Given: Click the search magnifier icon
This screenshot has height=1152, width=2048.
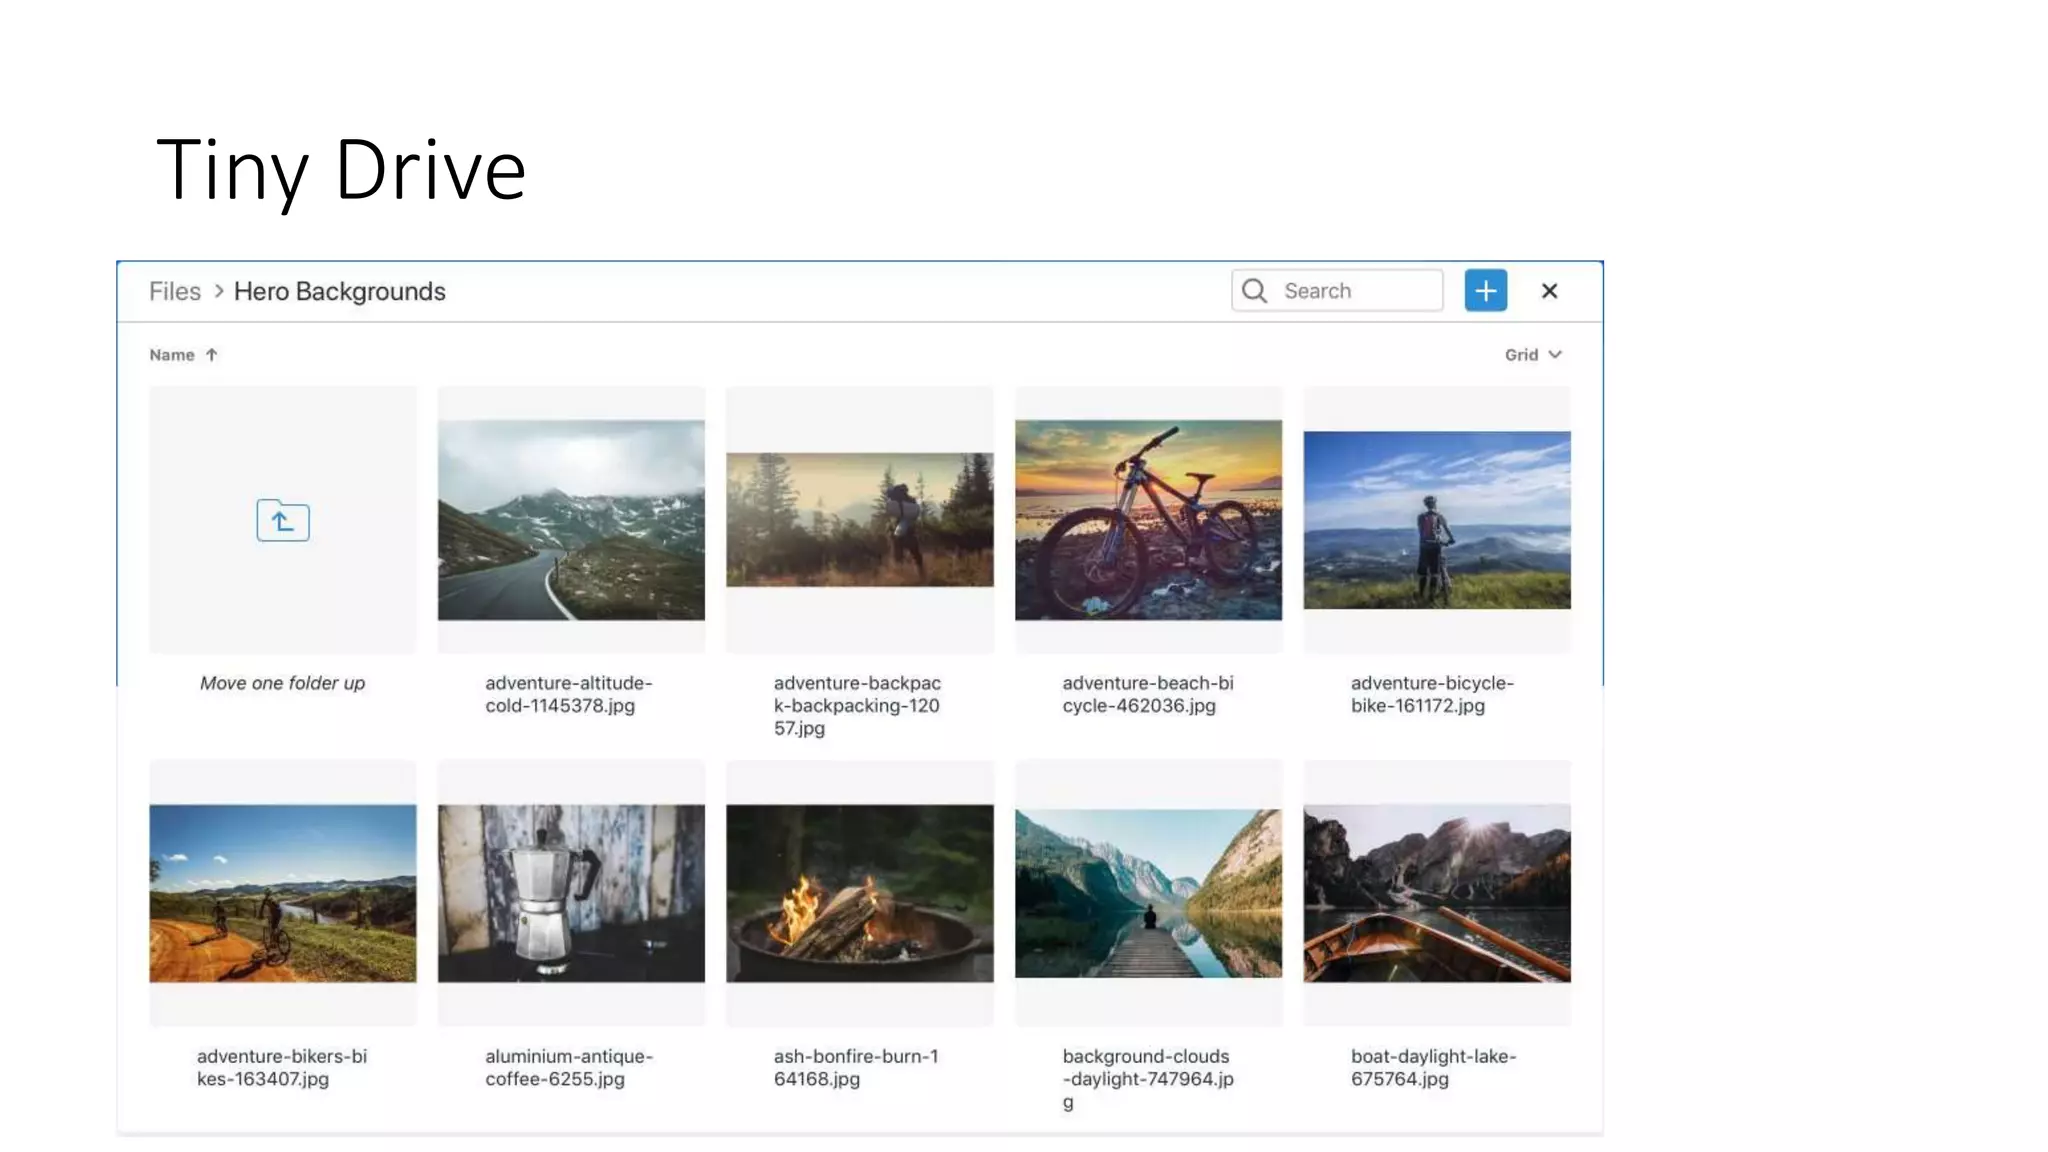Looking at the screenshot, I should 1254,291.
